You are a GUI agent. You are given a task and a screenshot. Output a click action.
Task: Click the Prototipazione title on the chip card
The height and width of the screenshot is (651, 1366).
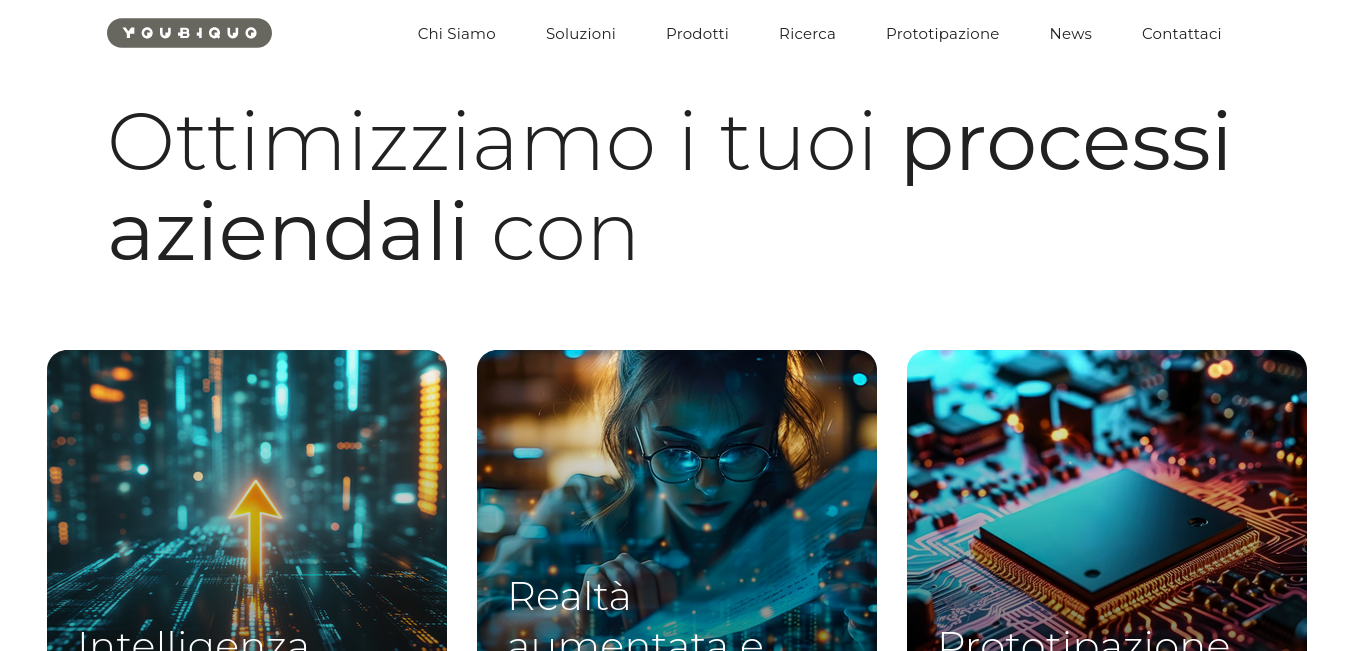pos(1083,638)
